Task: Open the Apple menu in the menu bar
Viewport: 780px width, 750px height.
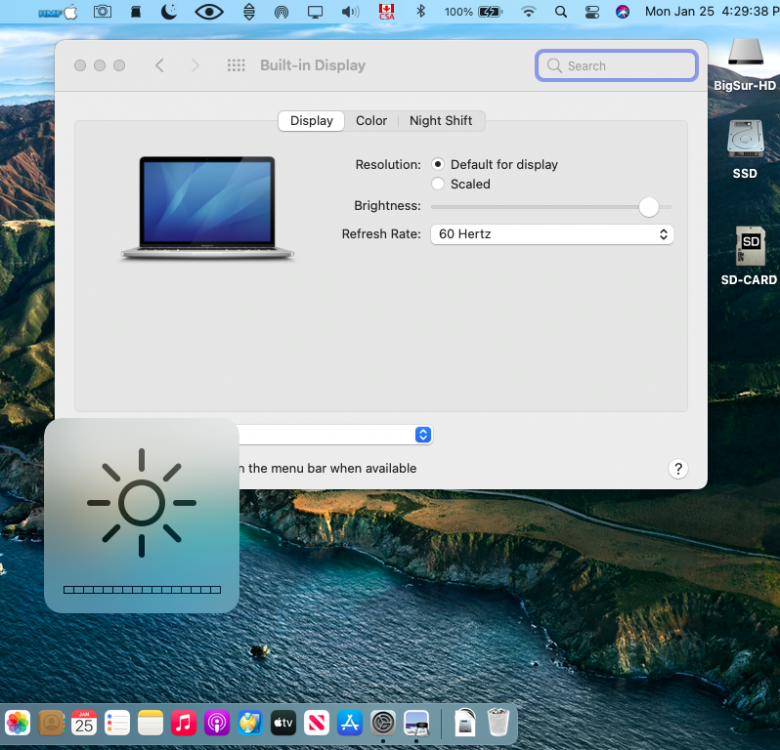Action: point(71,12)
